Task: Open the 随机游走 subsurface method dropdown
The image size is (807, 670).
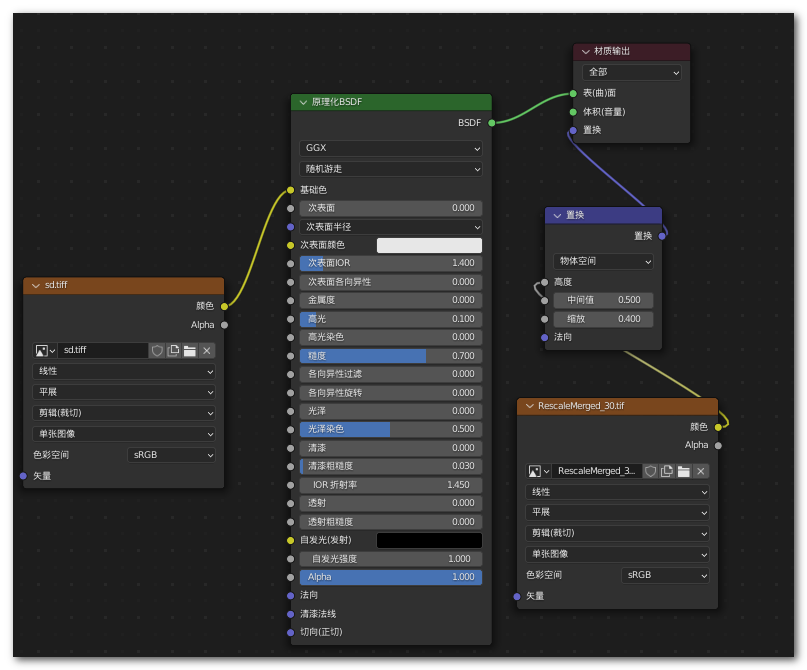Action: pos(391,169)
